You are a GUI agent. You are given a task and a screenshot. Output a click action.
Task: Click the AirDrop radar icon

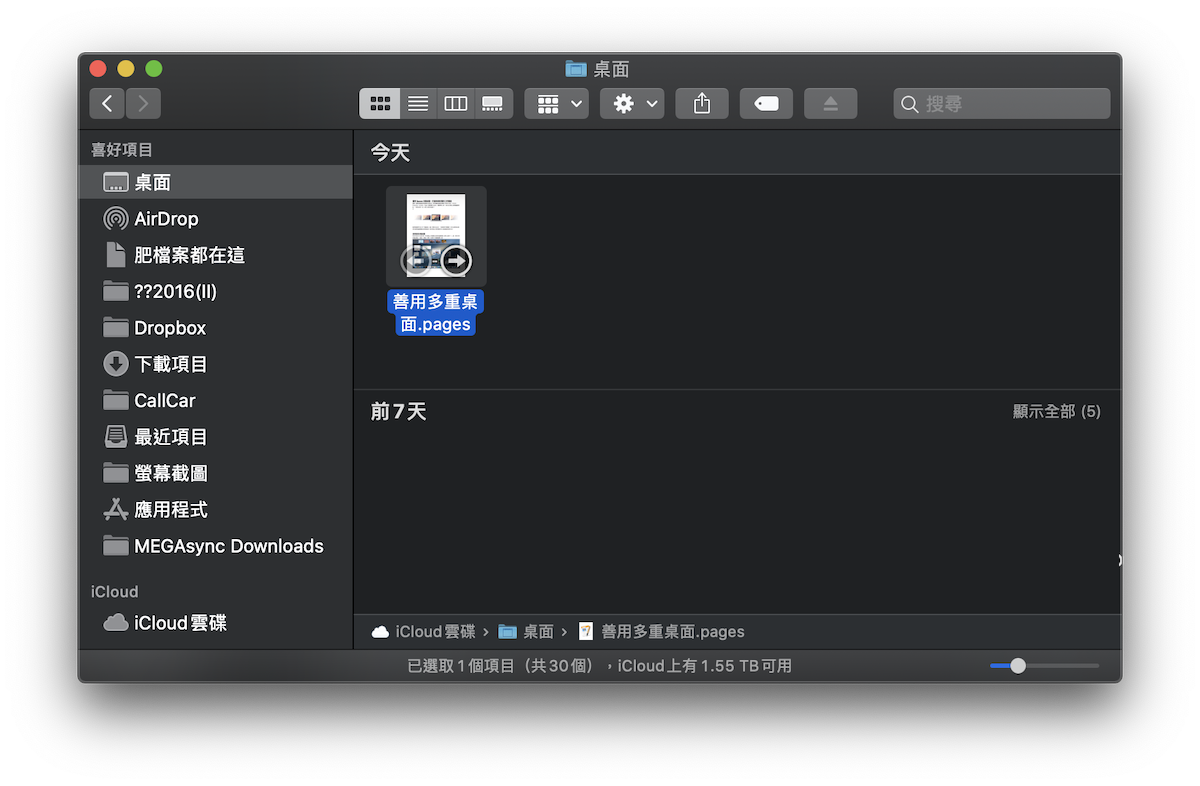pos(116,218)
